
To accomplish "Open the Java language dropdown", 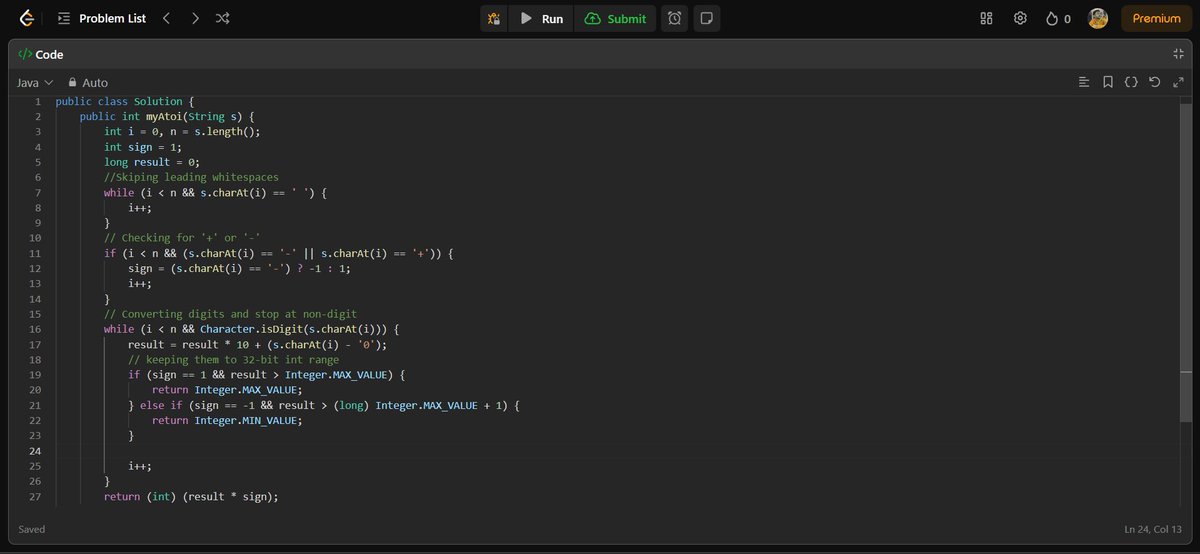I will [35, 82].
